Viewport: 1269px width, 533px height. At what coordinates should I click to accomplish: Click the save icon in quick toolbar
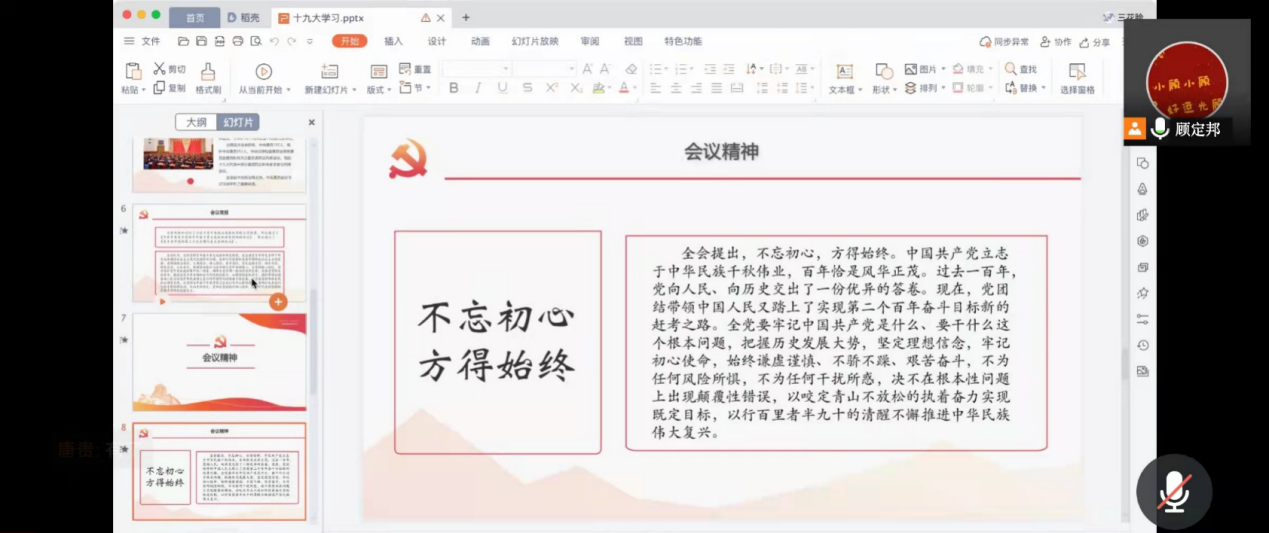201,41
